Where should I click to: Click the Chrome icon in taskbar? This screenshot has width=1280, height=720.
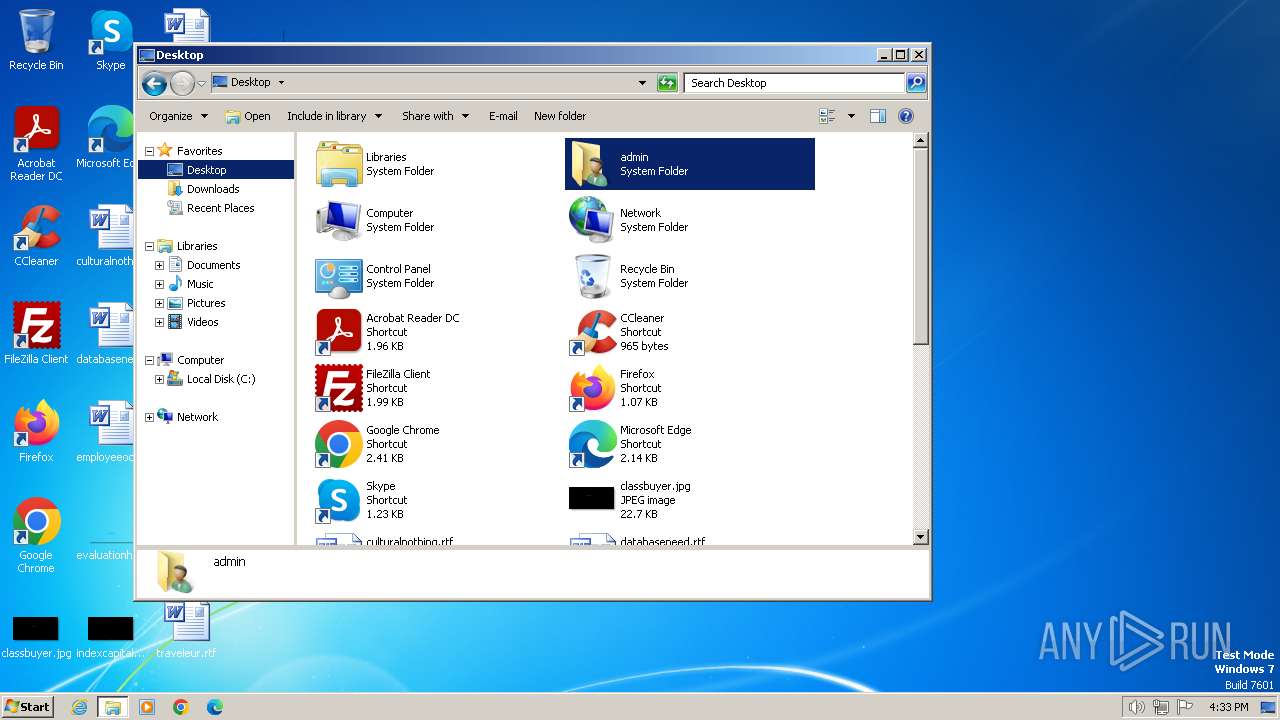coord(181,707)
